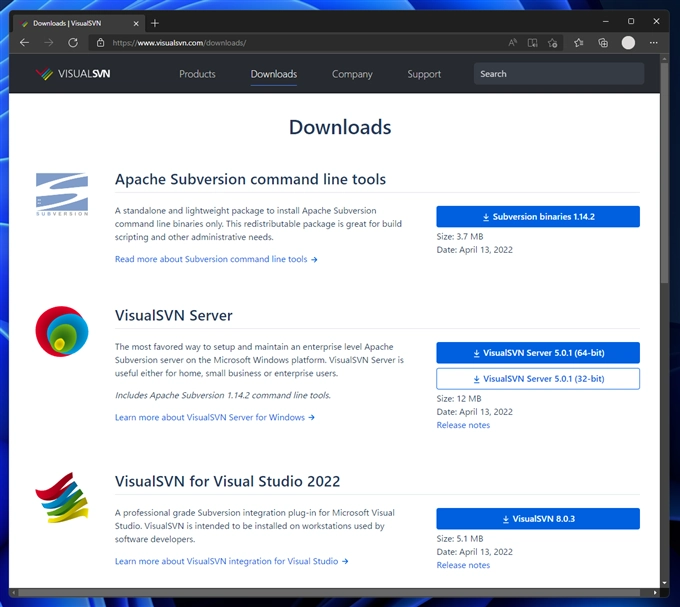Image resolution: width=680 pixels, height=607 pixels.
Task: Close the Downloads | VisualSVN tab
Action: click(136, 23)
